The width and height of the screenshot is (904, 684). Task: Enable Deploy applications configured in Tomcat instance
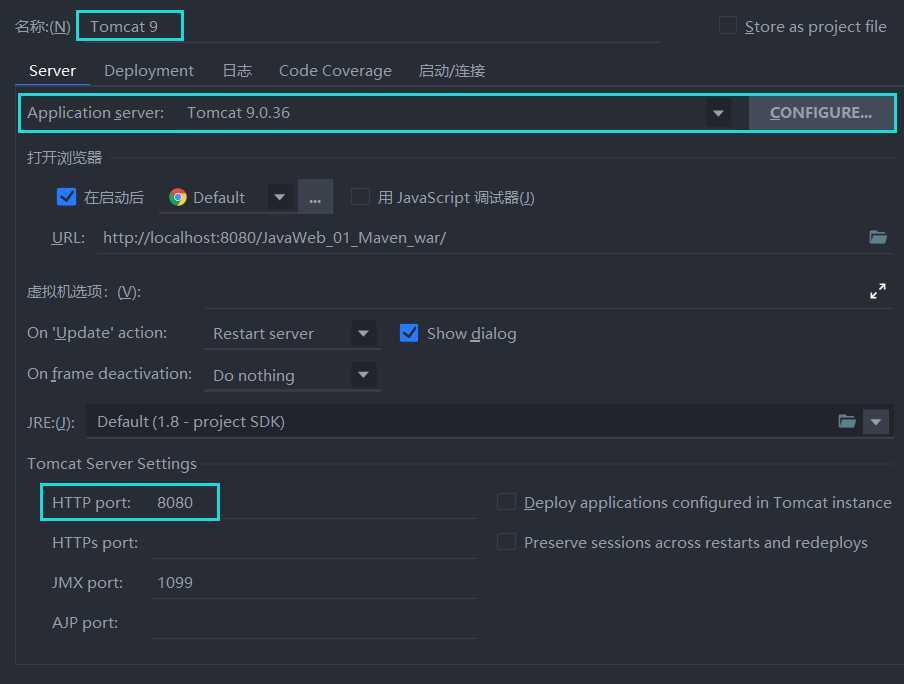507,502
